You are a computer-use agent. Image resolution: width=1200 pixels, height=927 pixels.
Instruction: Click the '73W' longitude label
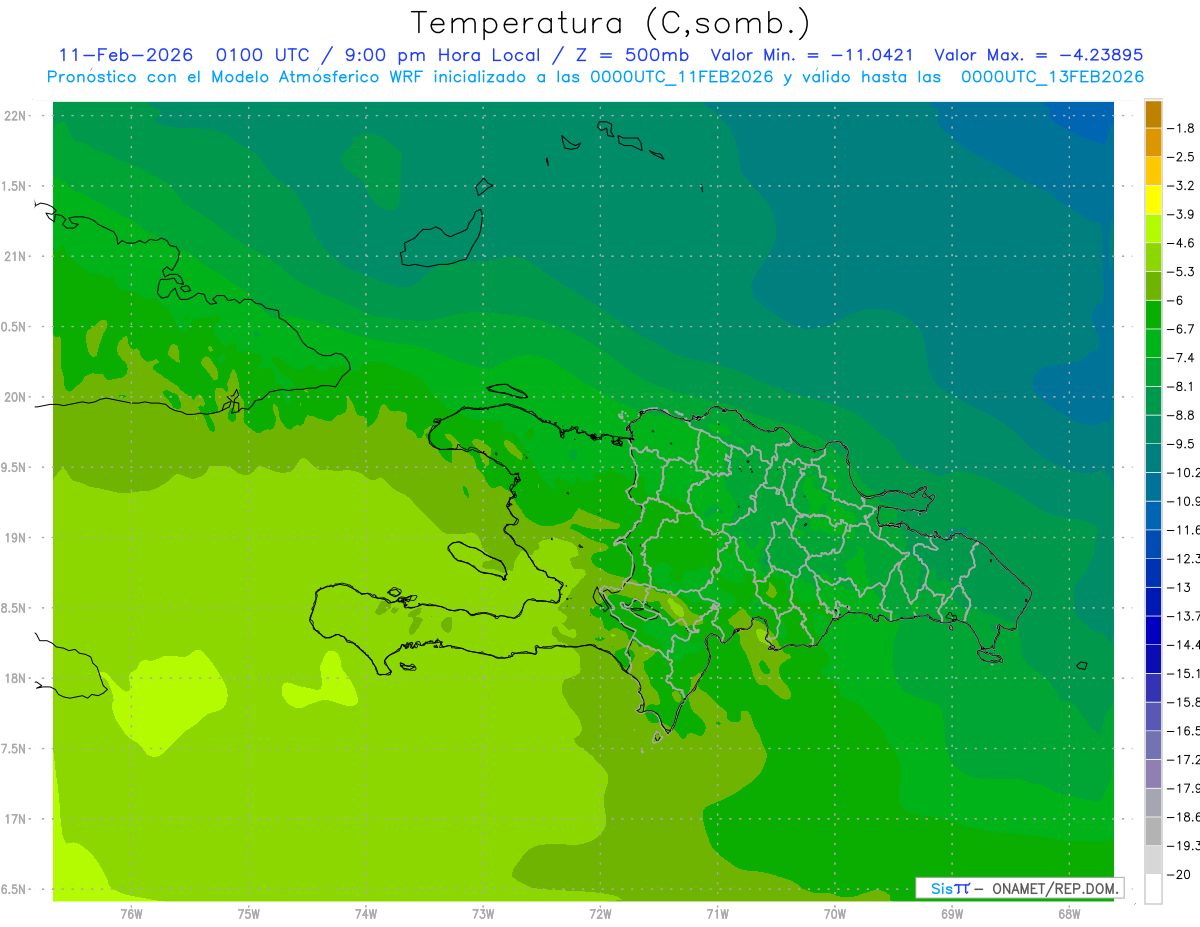click(x=483, y=913)
